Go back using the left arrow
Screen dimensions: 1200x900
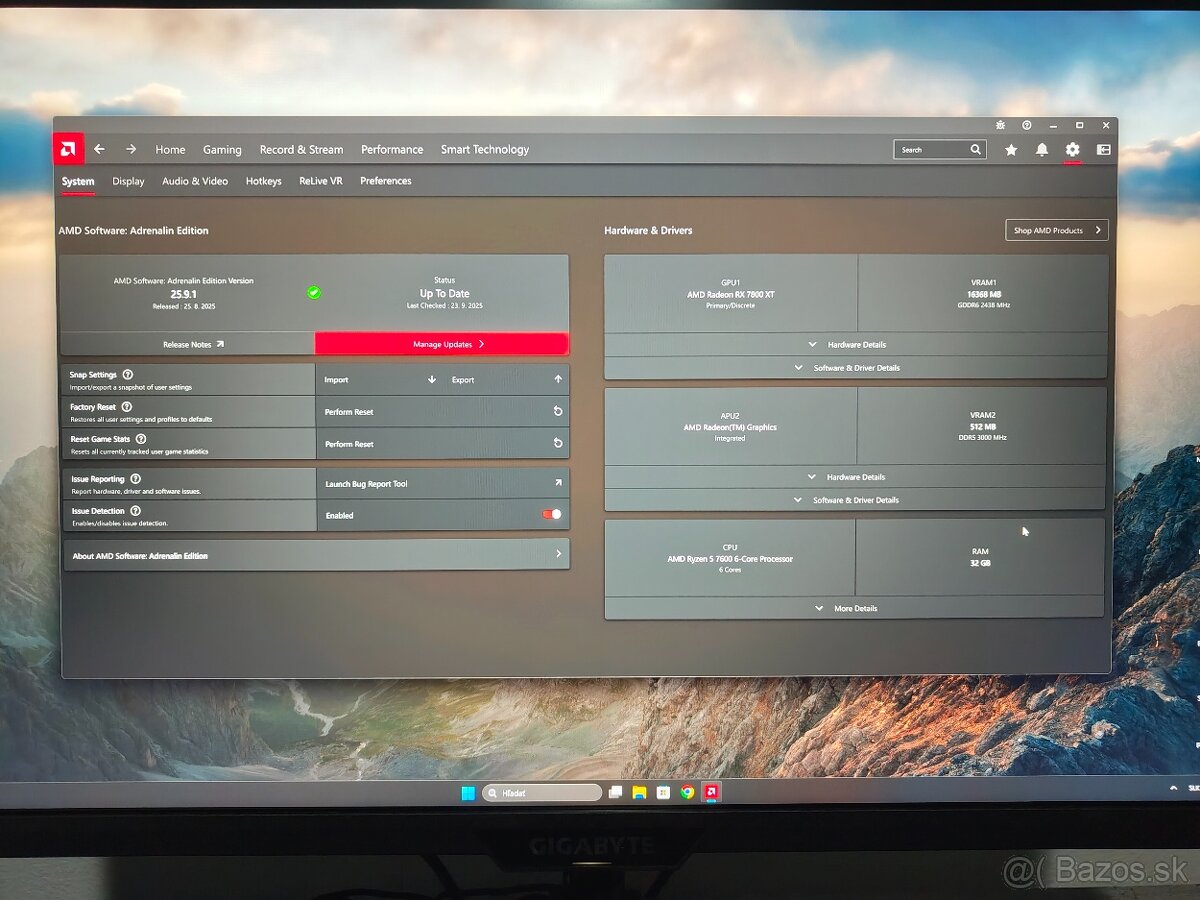coord(99,149)
